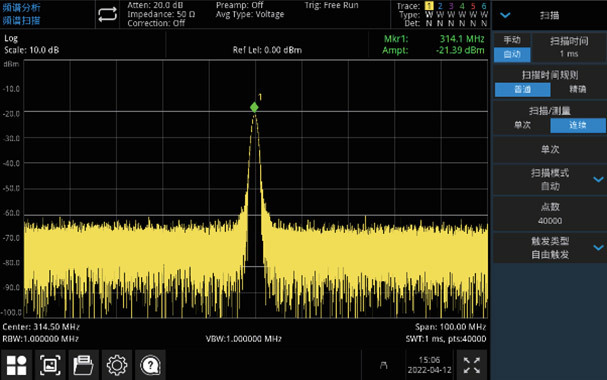Click the Mkr1 314.1 MHz readout
607x380 pixels.
point(434,39)
